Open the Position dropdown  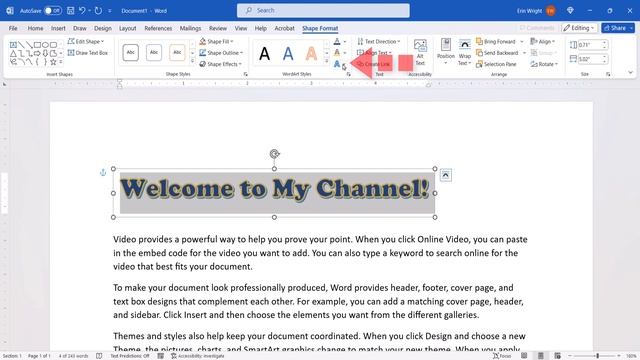(446, 52)
